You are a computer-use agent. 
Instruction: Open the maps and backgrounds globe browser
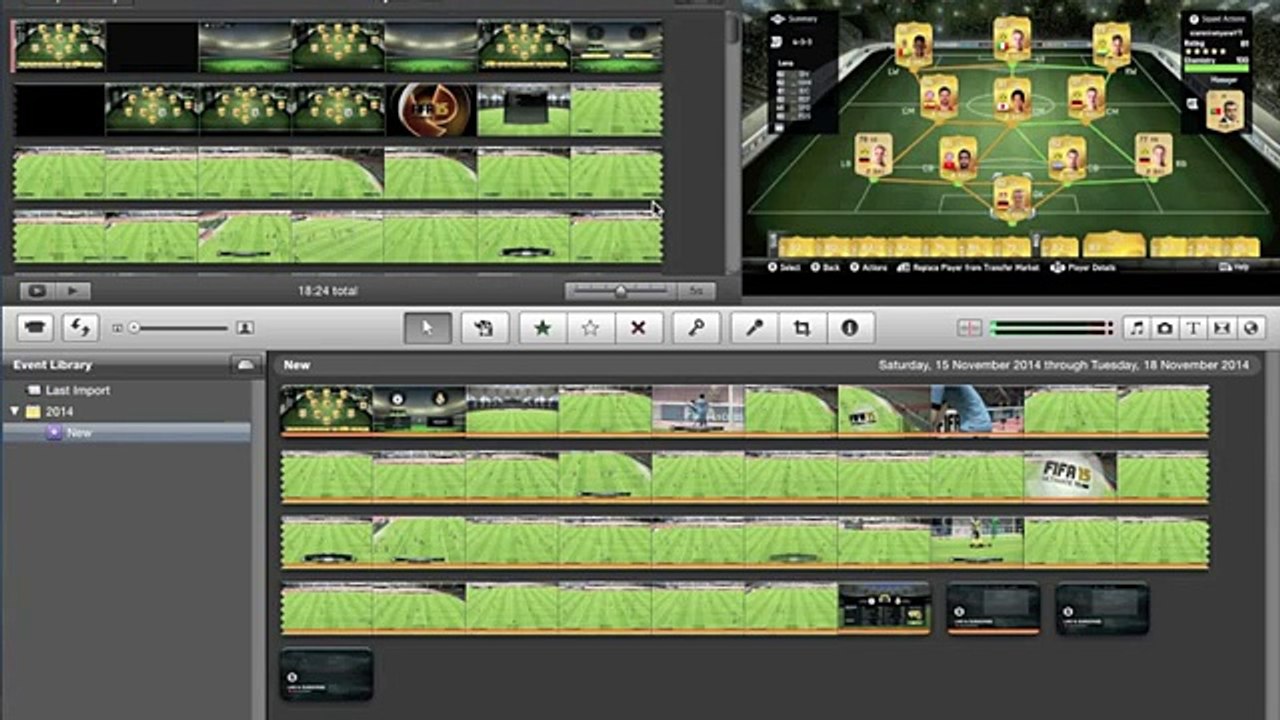(x=1251, y=328)
